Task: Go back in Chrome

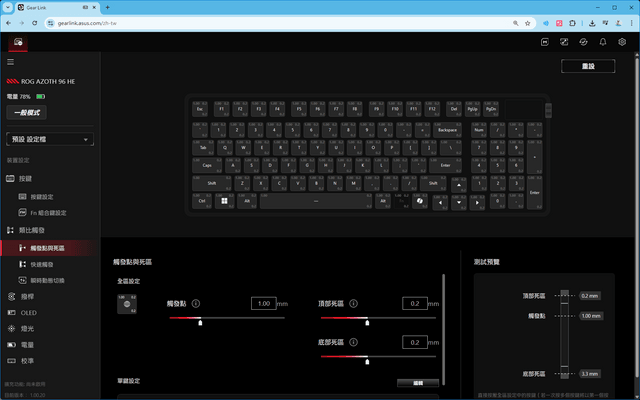Action: tap(9, 23)
